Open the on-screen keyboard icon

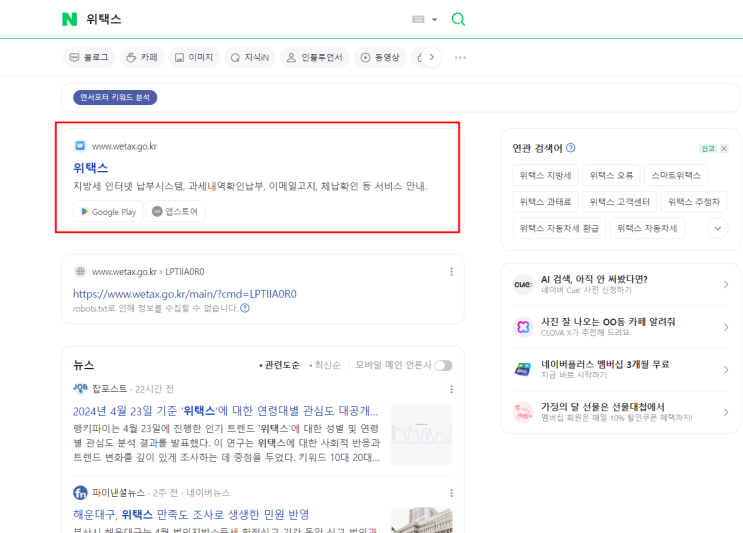point(418,19)
